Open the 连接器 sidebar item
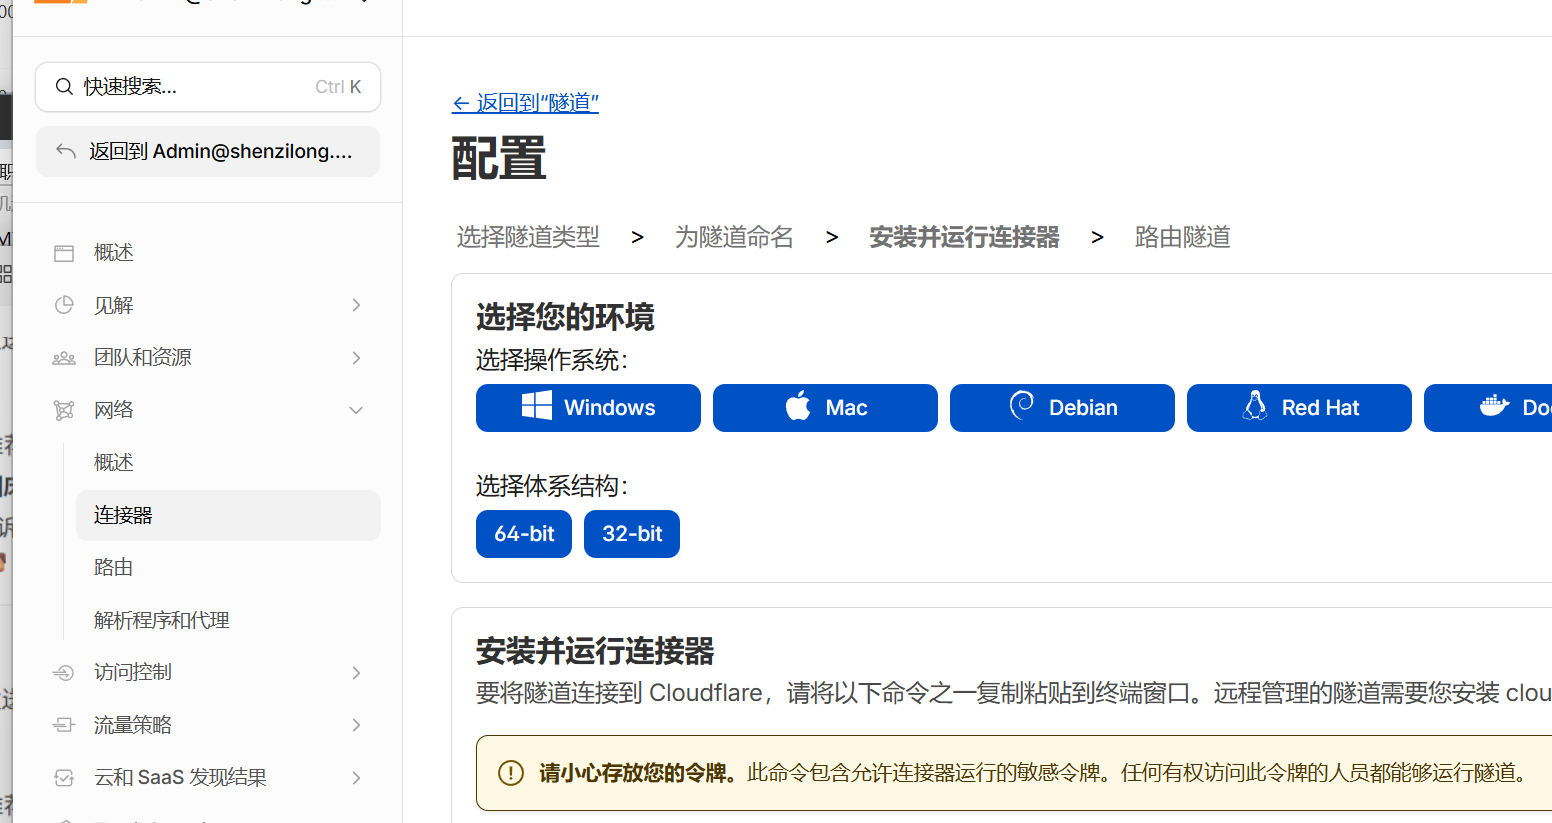The width and height of the screenshot is (1552, 823). pos(124,515)
